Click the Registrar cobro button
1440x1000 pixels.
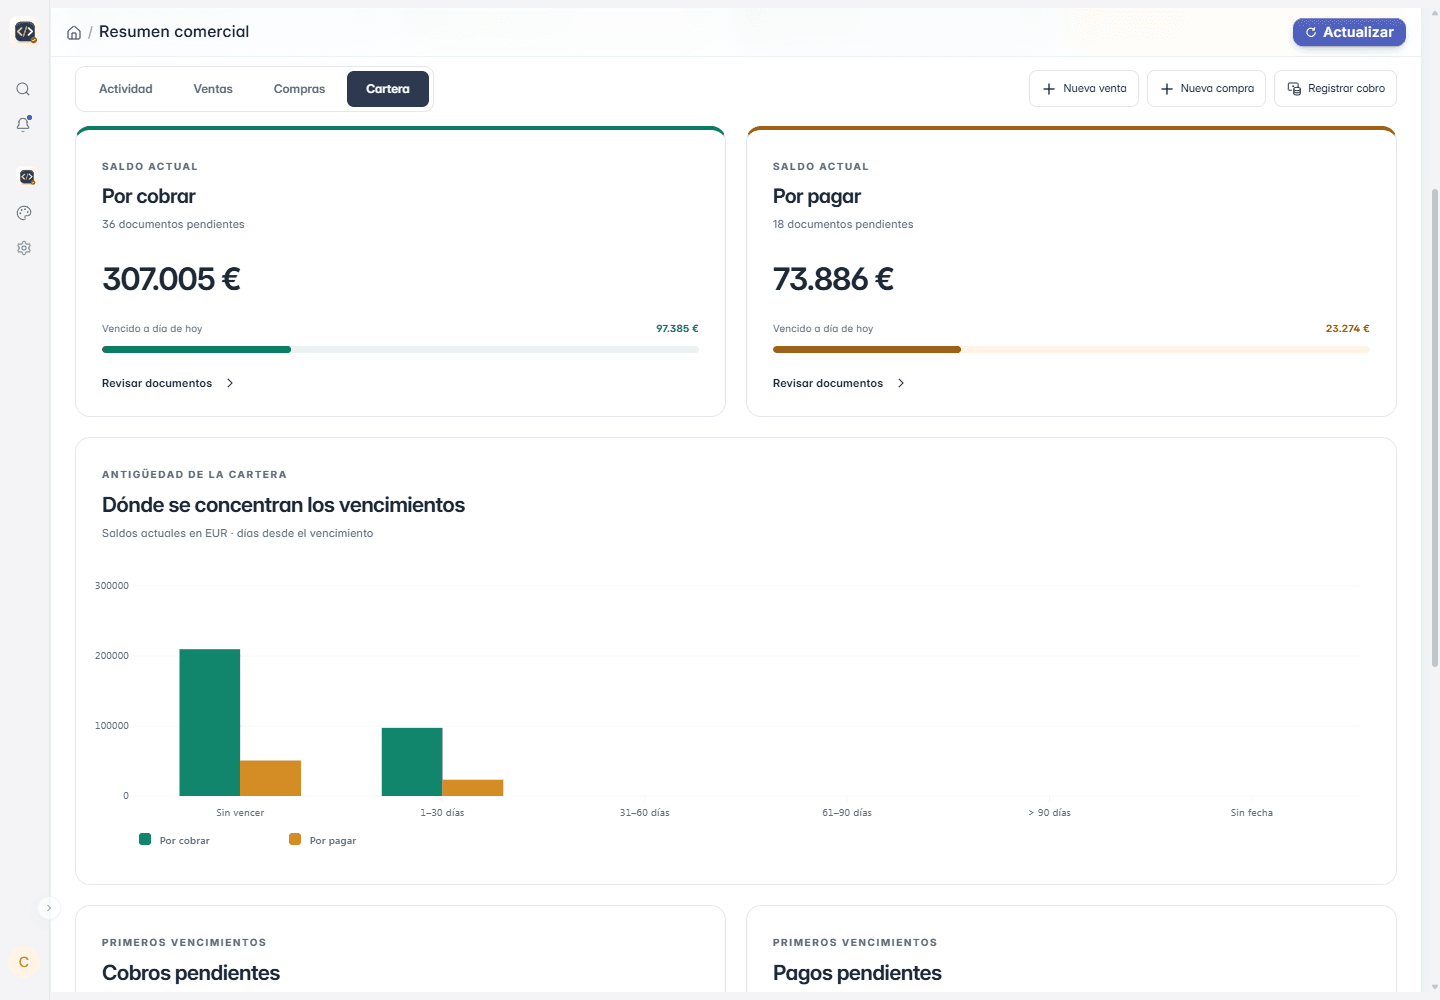(1336, 88)
